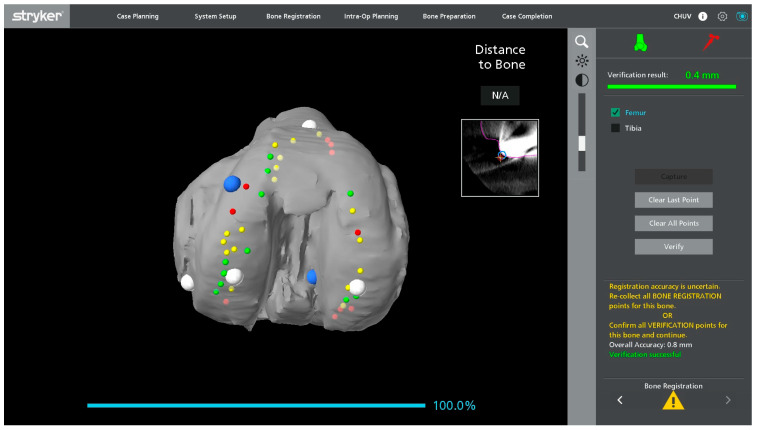Toggle the contrast half-circle icon
This screenshot has height=430, width=757.
coord(582,80)
